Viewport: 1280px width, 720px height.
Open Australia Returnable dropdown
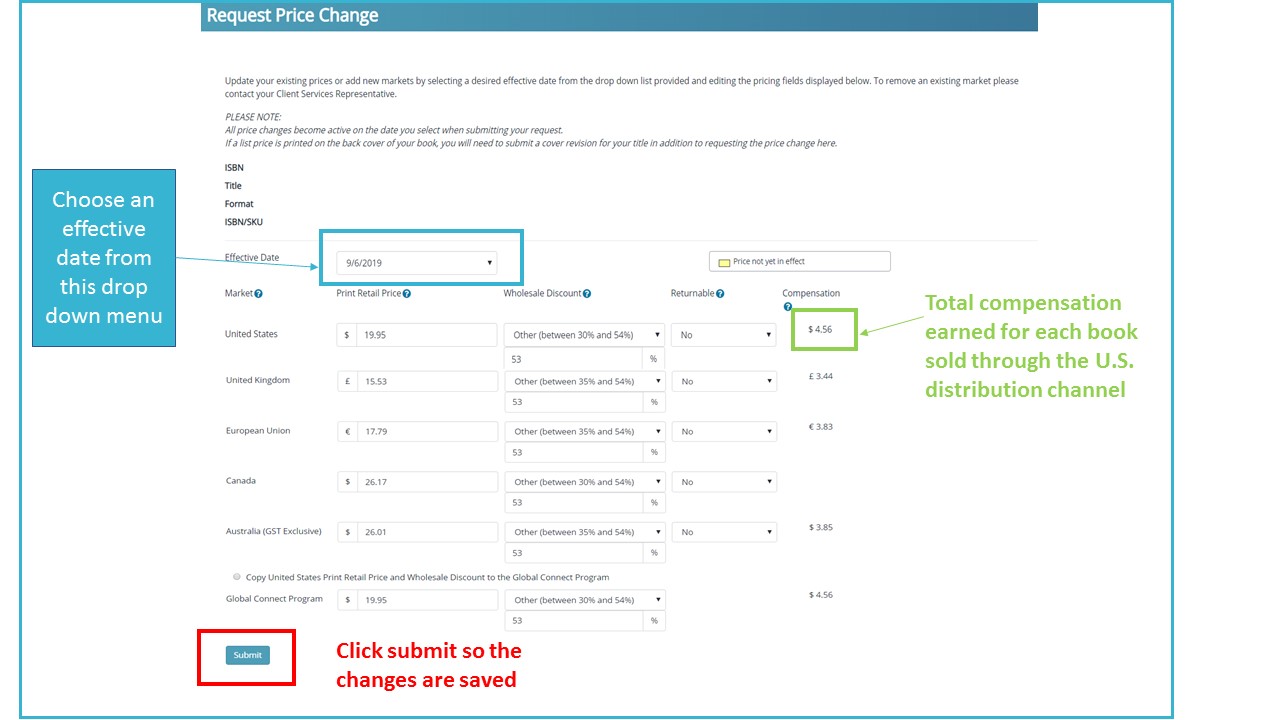[724, 532]
